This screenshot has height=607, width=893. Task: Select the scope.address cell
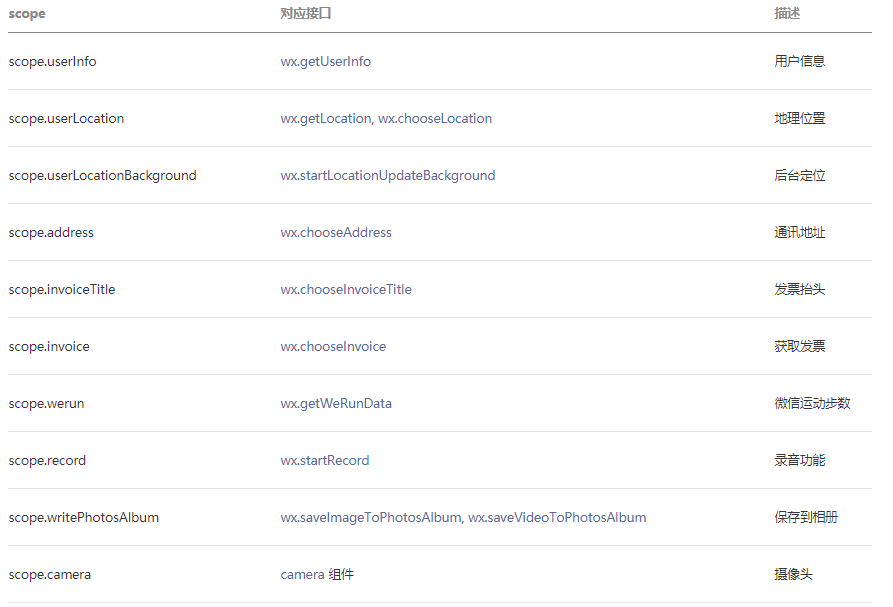(x=51, y=232)
